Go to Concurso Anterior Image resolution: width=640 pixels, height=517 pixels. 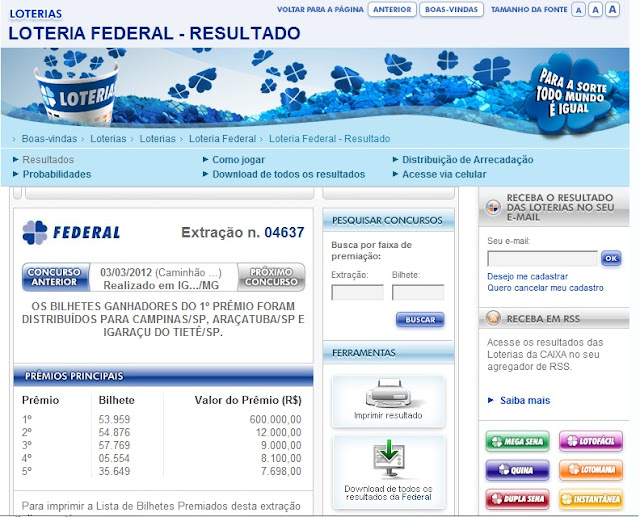pos(56,277)
